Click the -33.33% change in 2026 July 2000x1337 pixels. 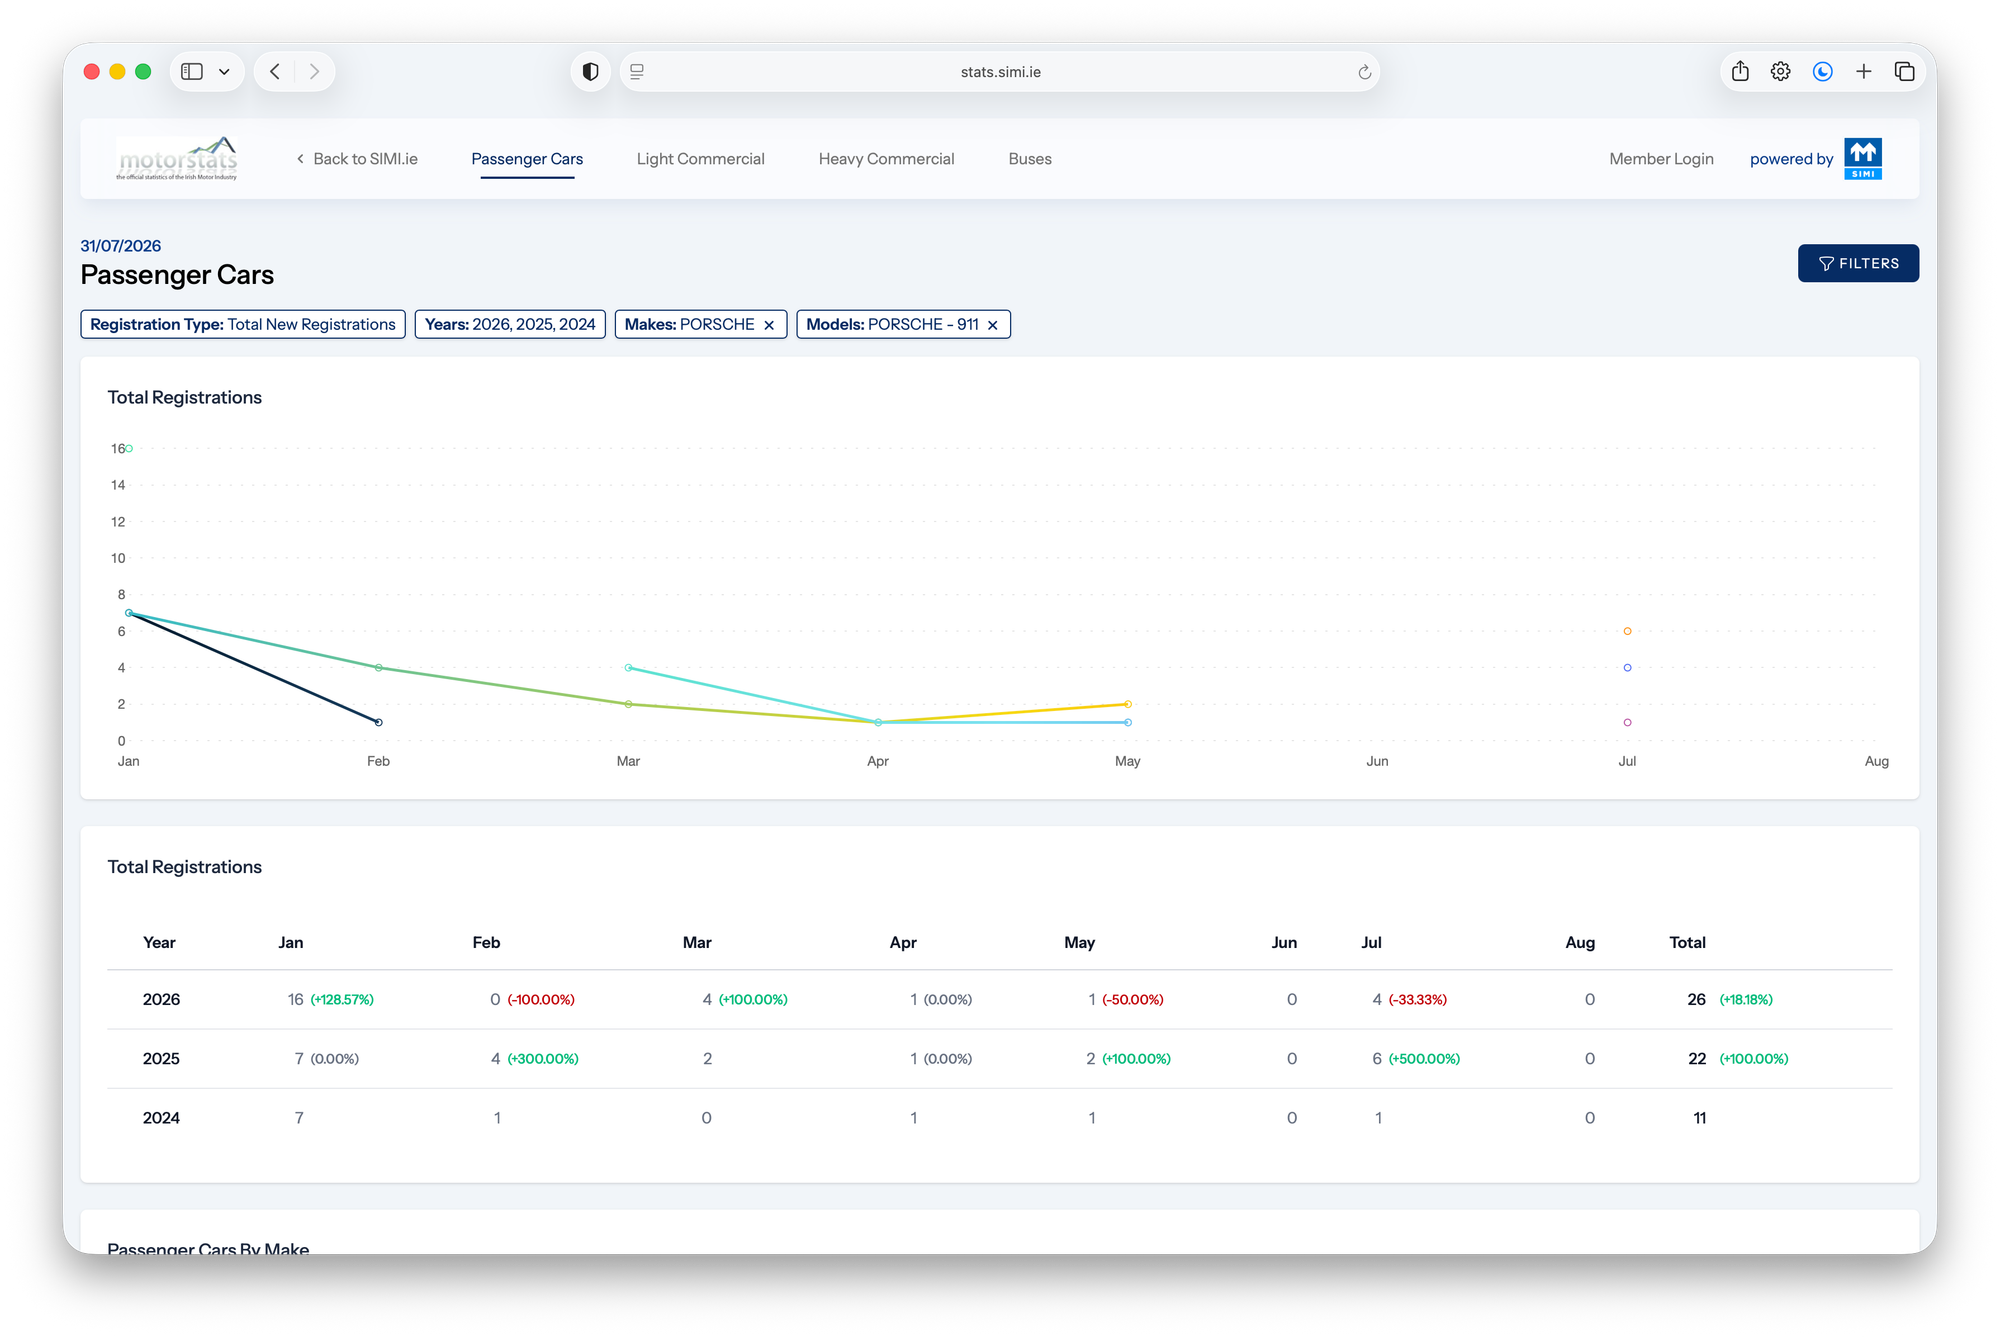[1418, 1000]
